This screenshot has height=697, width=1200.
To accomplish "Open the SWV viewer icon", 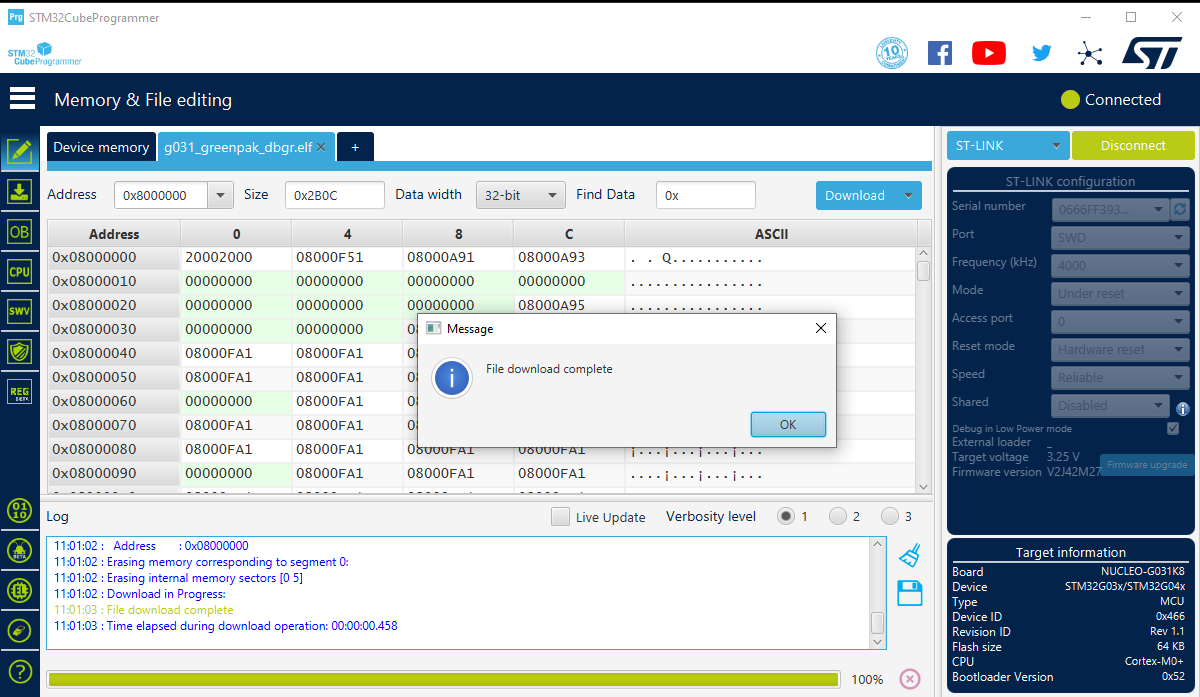I will pyautogui.click(x=19, y=311).
